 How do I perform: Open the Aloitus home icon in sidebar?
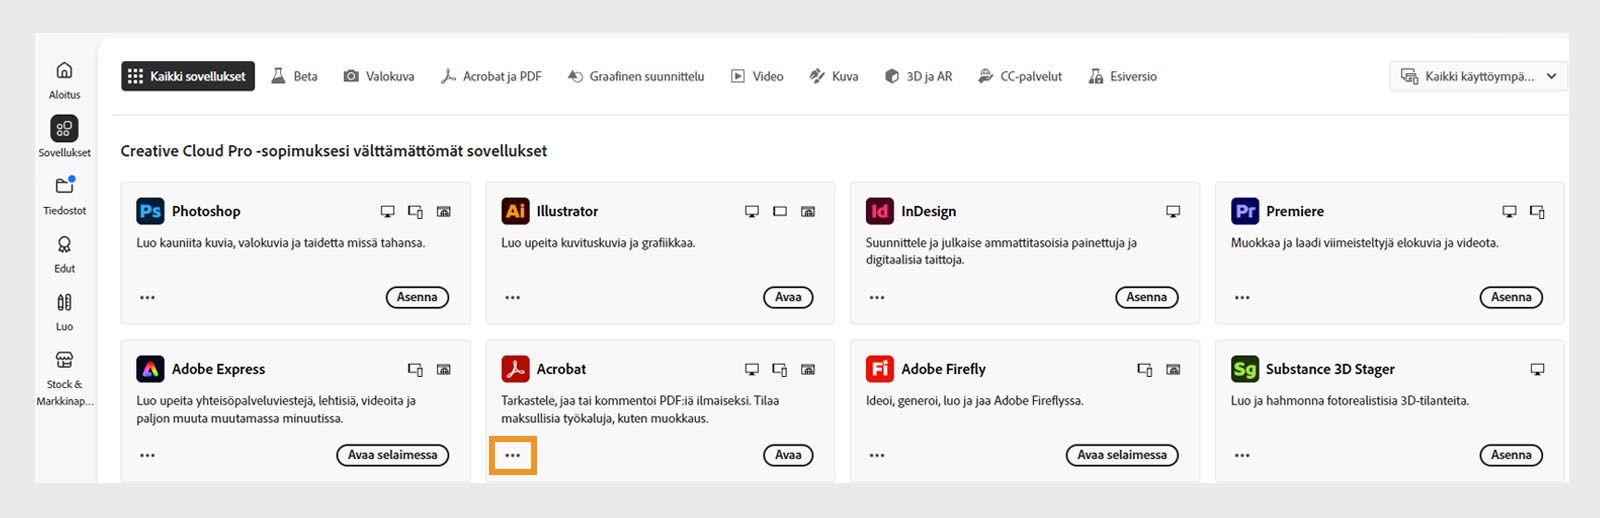coord(64,70)
